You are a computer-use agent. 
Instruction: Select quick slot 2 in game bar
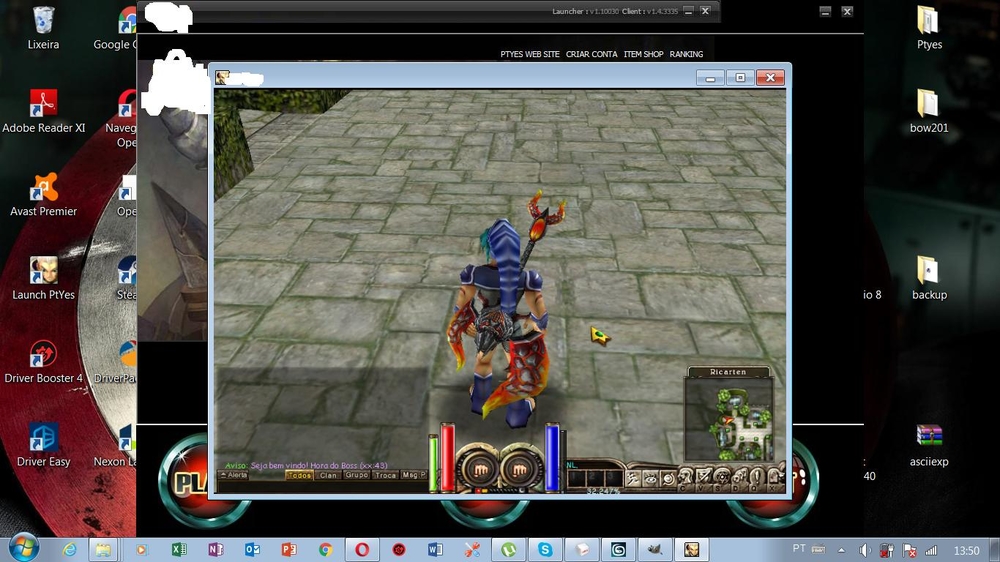click(x=595, y=478)
